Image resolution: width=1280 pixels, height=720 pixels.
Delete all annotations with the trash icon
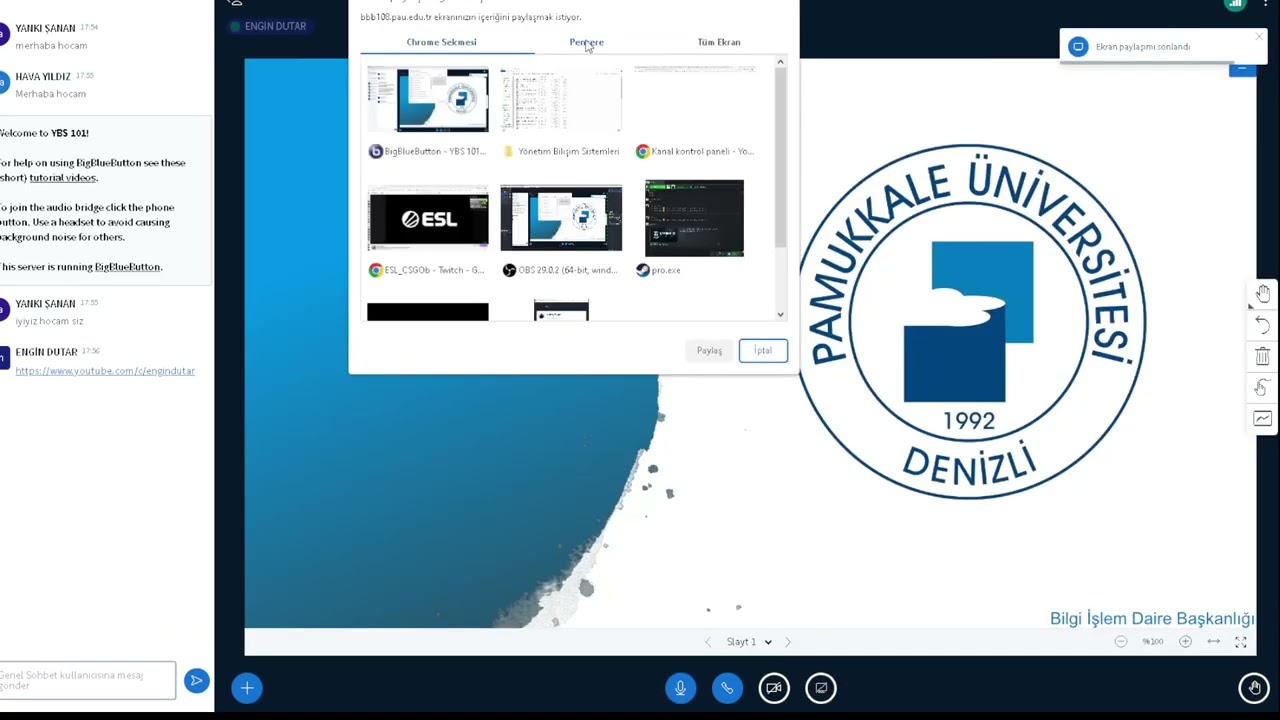1263,356
